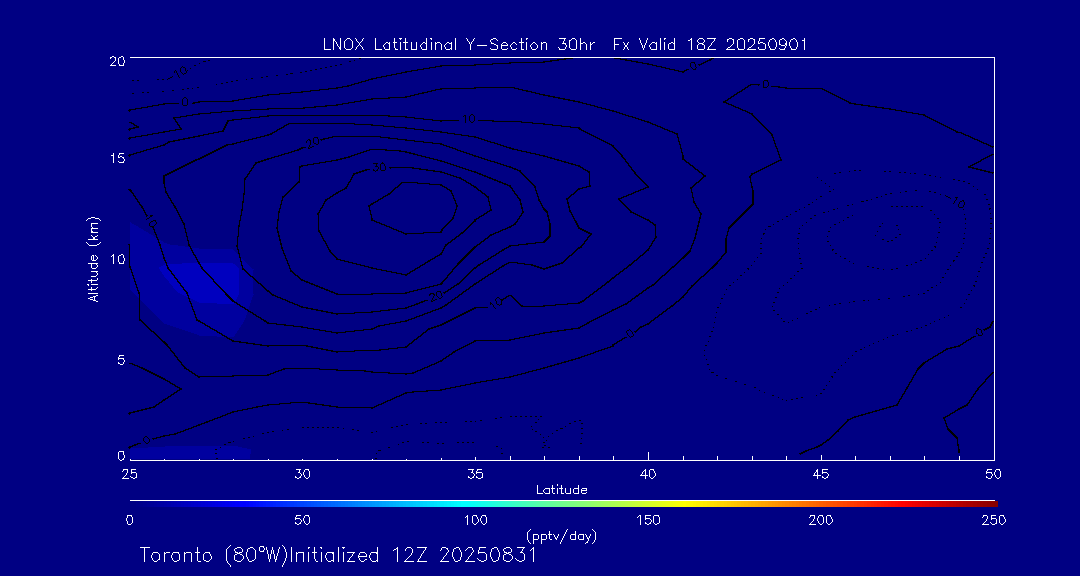Click altitude tick label '5' on y-axis

click(x=119, y=360)
